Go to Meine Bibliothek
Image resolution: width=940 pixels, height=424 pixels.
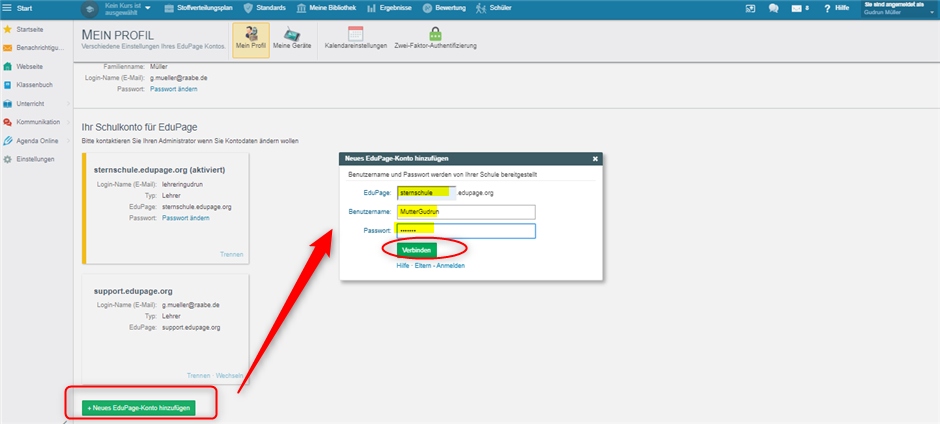tap(326, 8)
